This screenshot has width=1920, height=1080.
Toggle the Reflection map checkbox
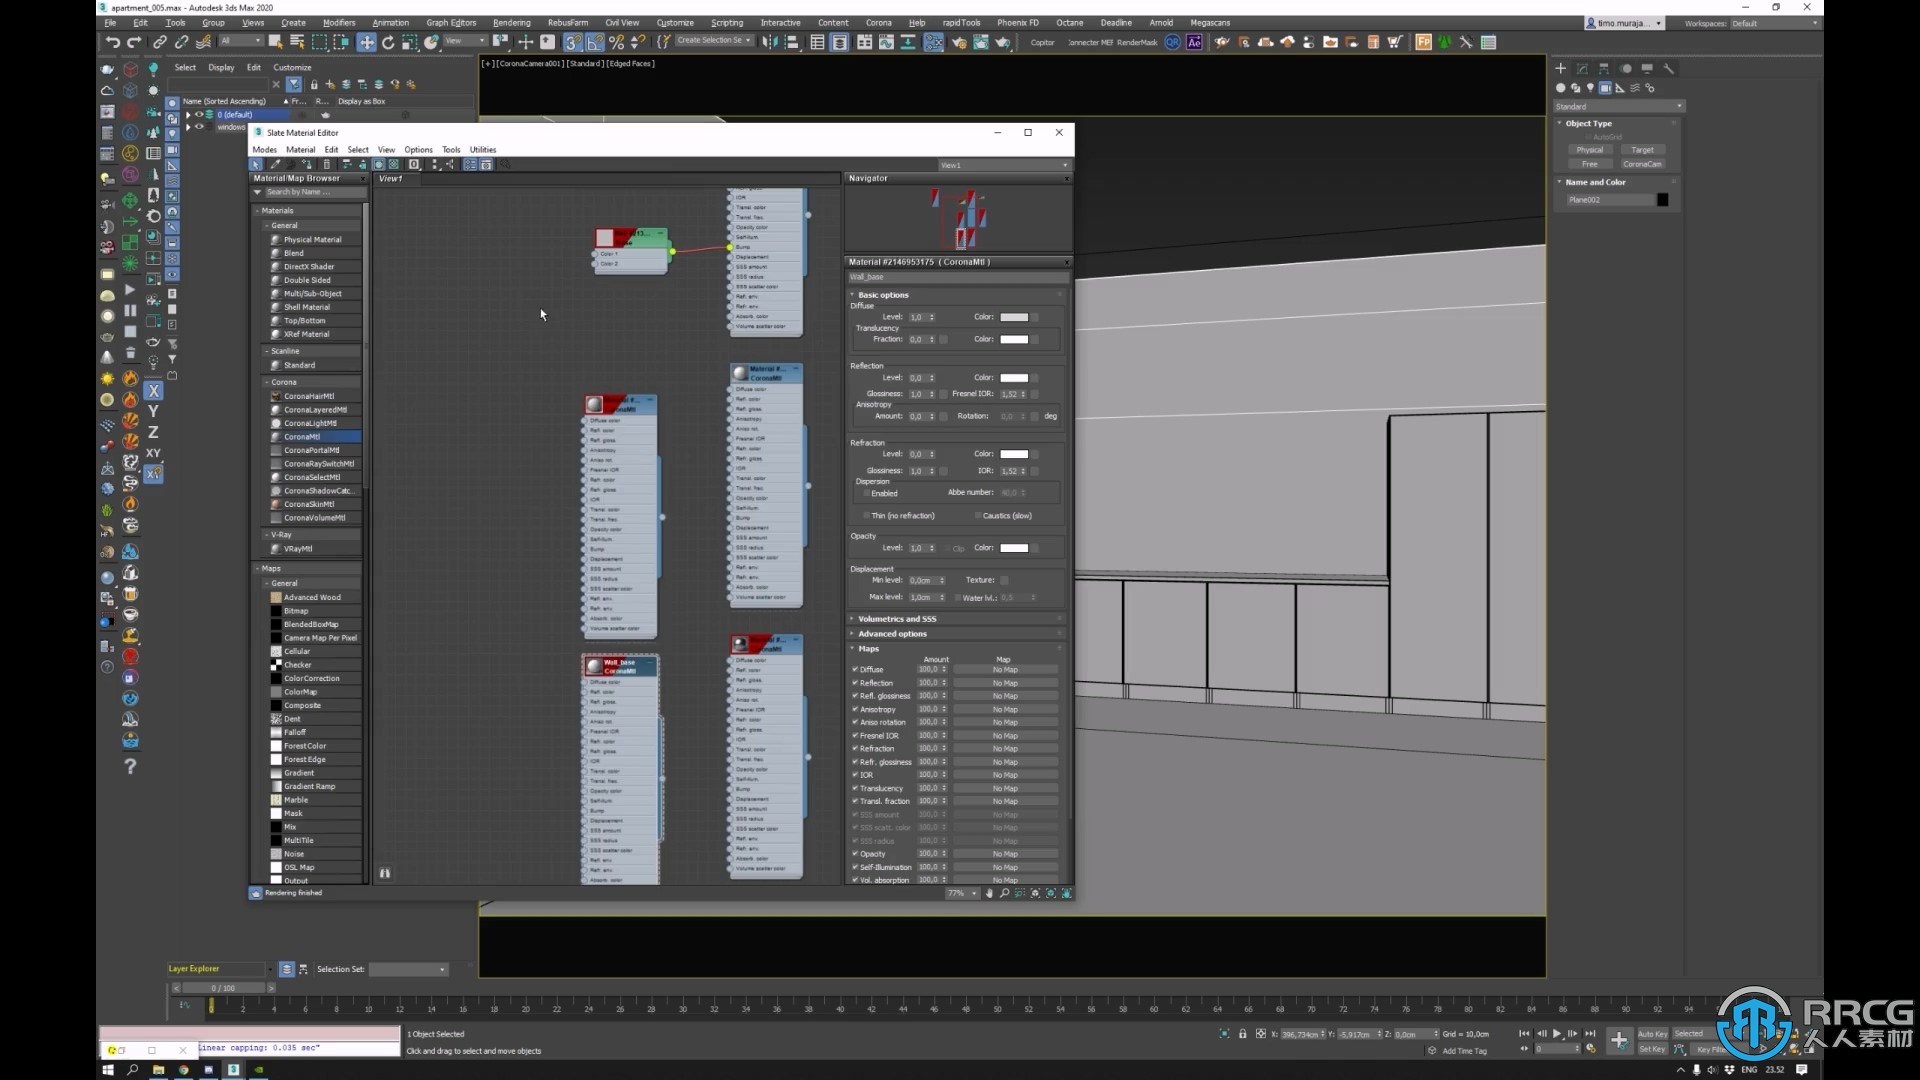pyautogui.click(x=855, y=683)
